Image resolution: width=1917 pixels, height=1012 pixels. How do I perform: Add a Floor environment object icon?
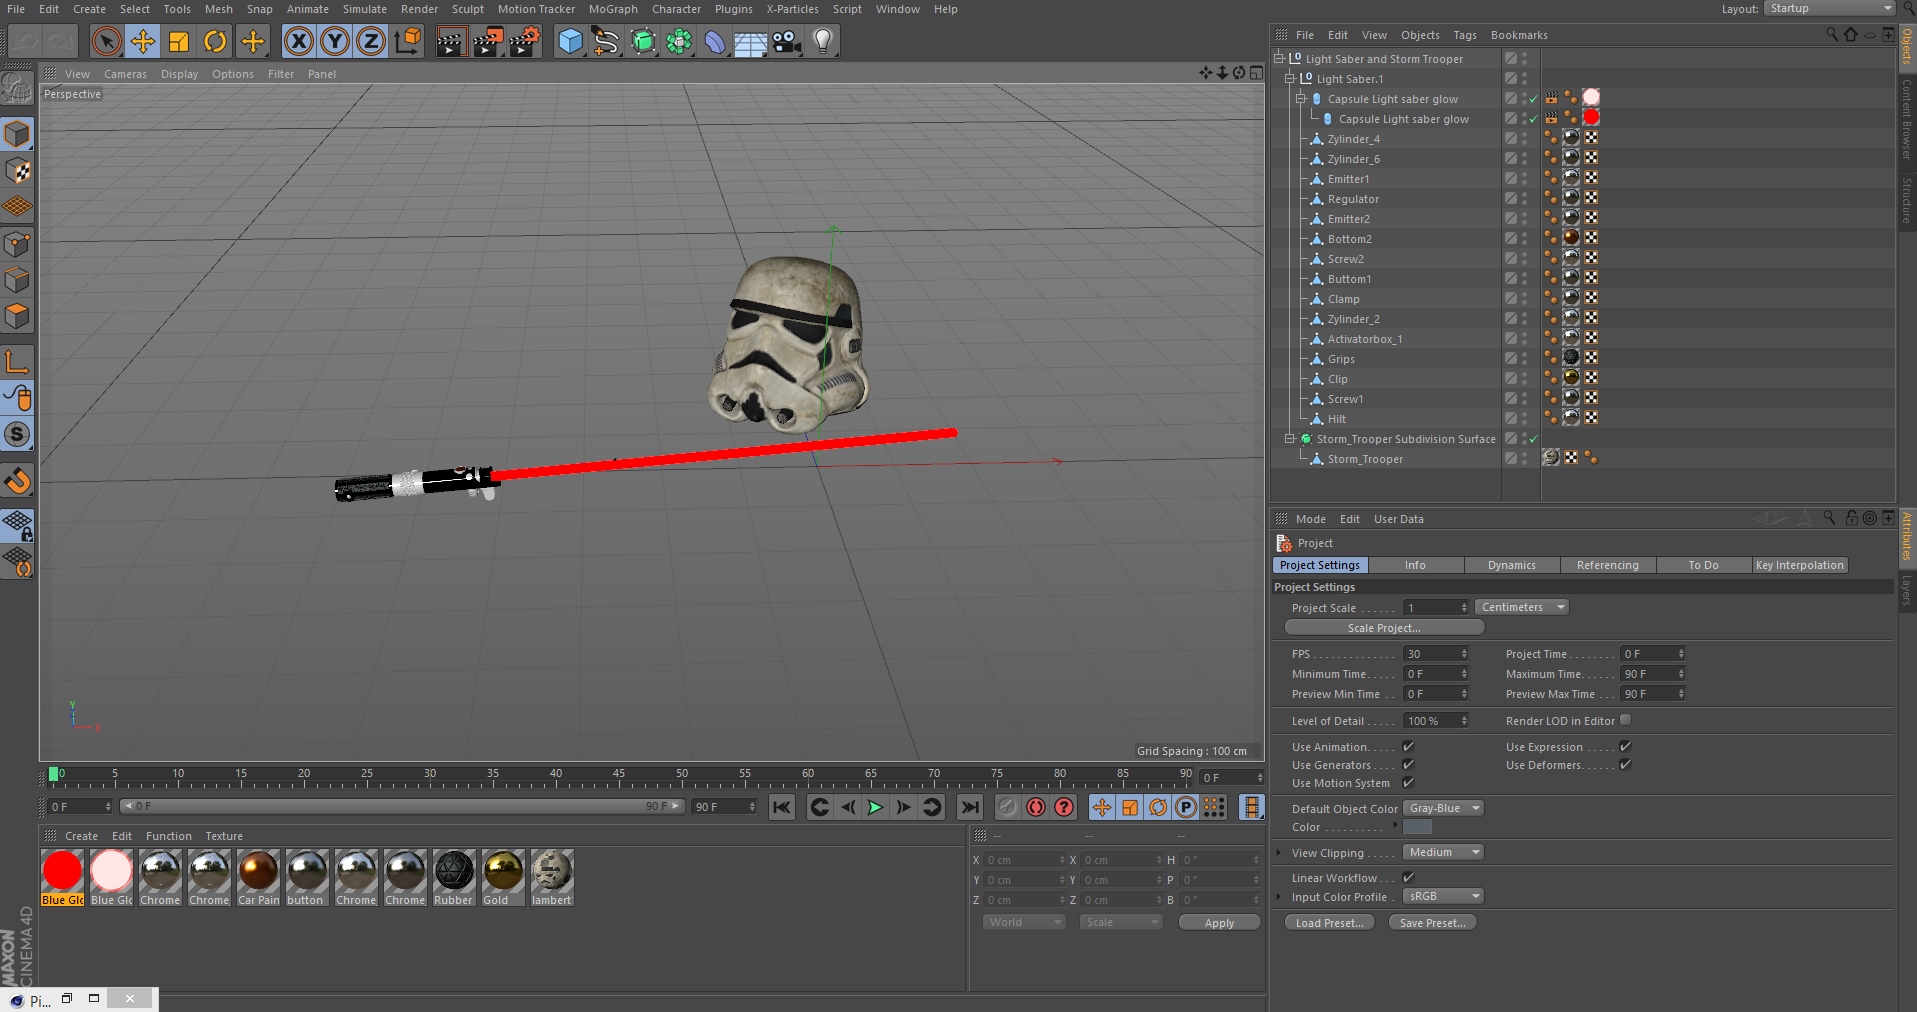[x=751, y=41]
